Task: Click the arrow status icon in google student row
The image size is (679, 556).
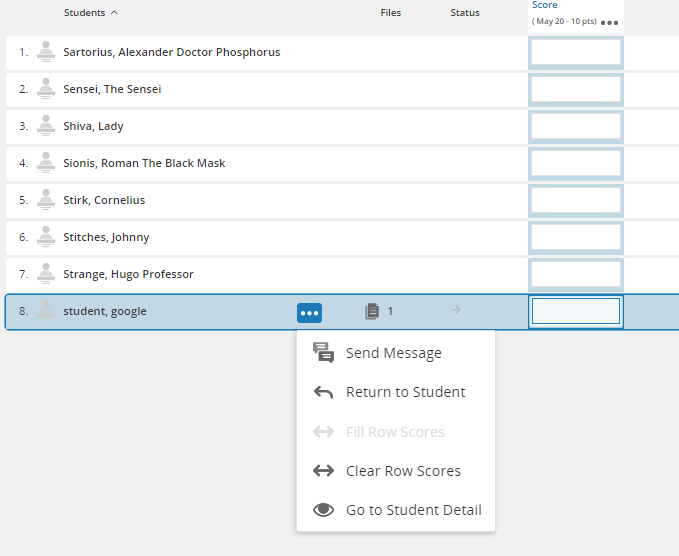Action: [456, 311]
